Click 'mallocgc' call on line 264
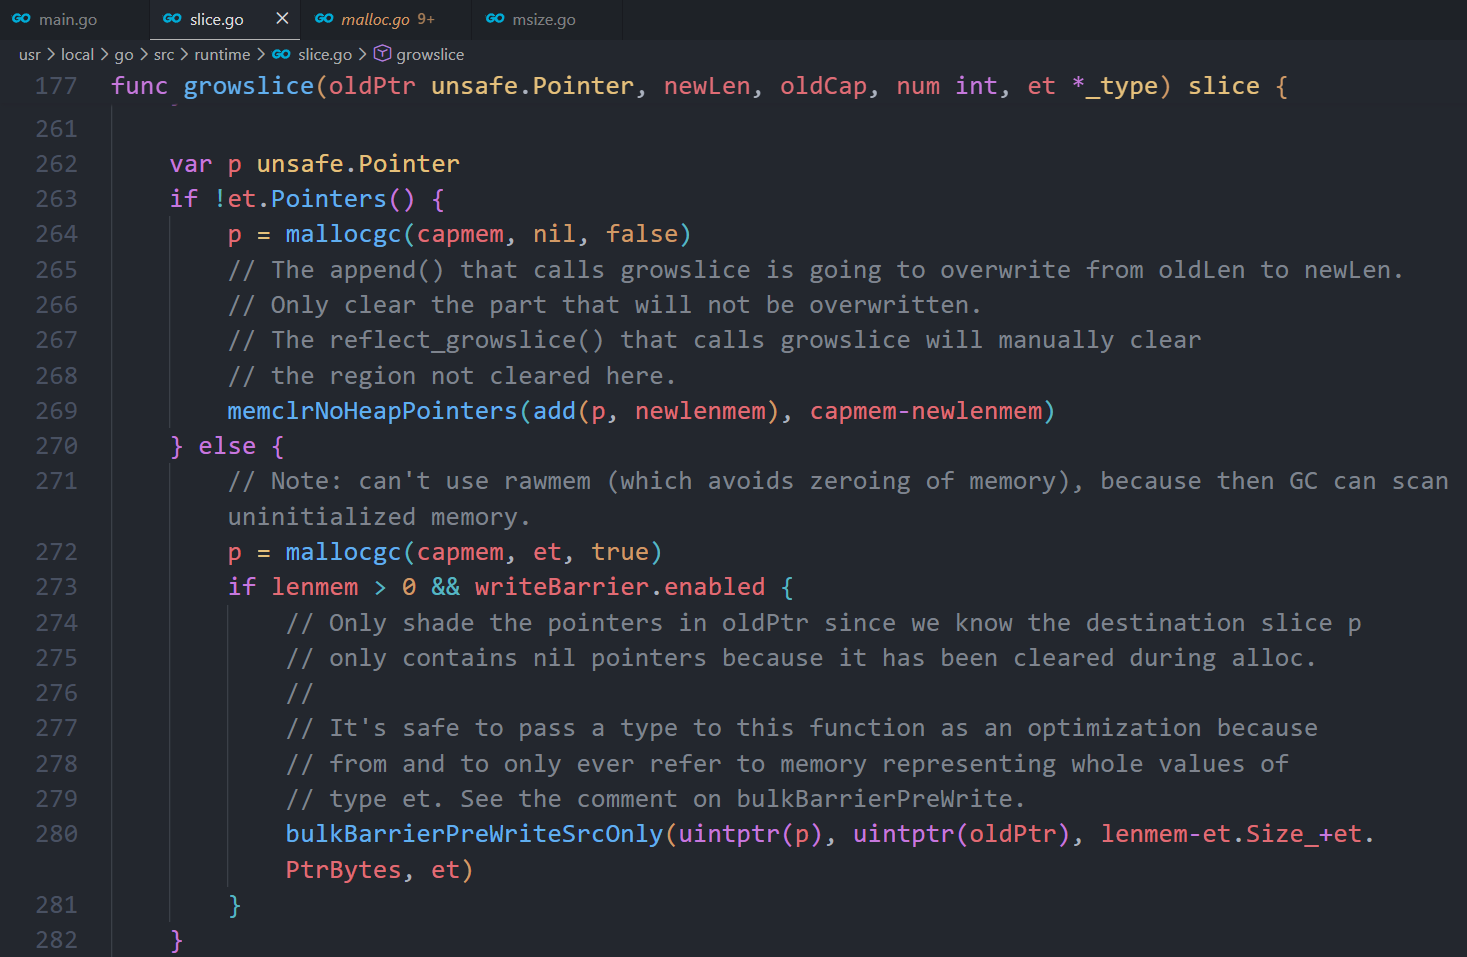The height and width of the screenshot is (957, 1467). pos(343,234)
